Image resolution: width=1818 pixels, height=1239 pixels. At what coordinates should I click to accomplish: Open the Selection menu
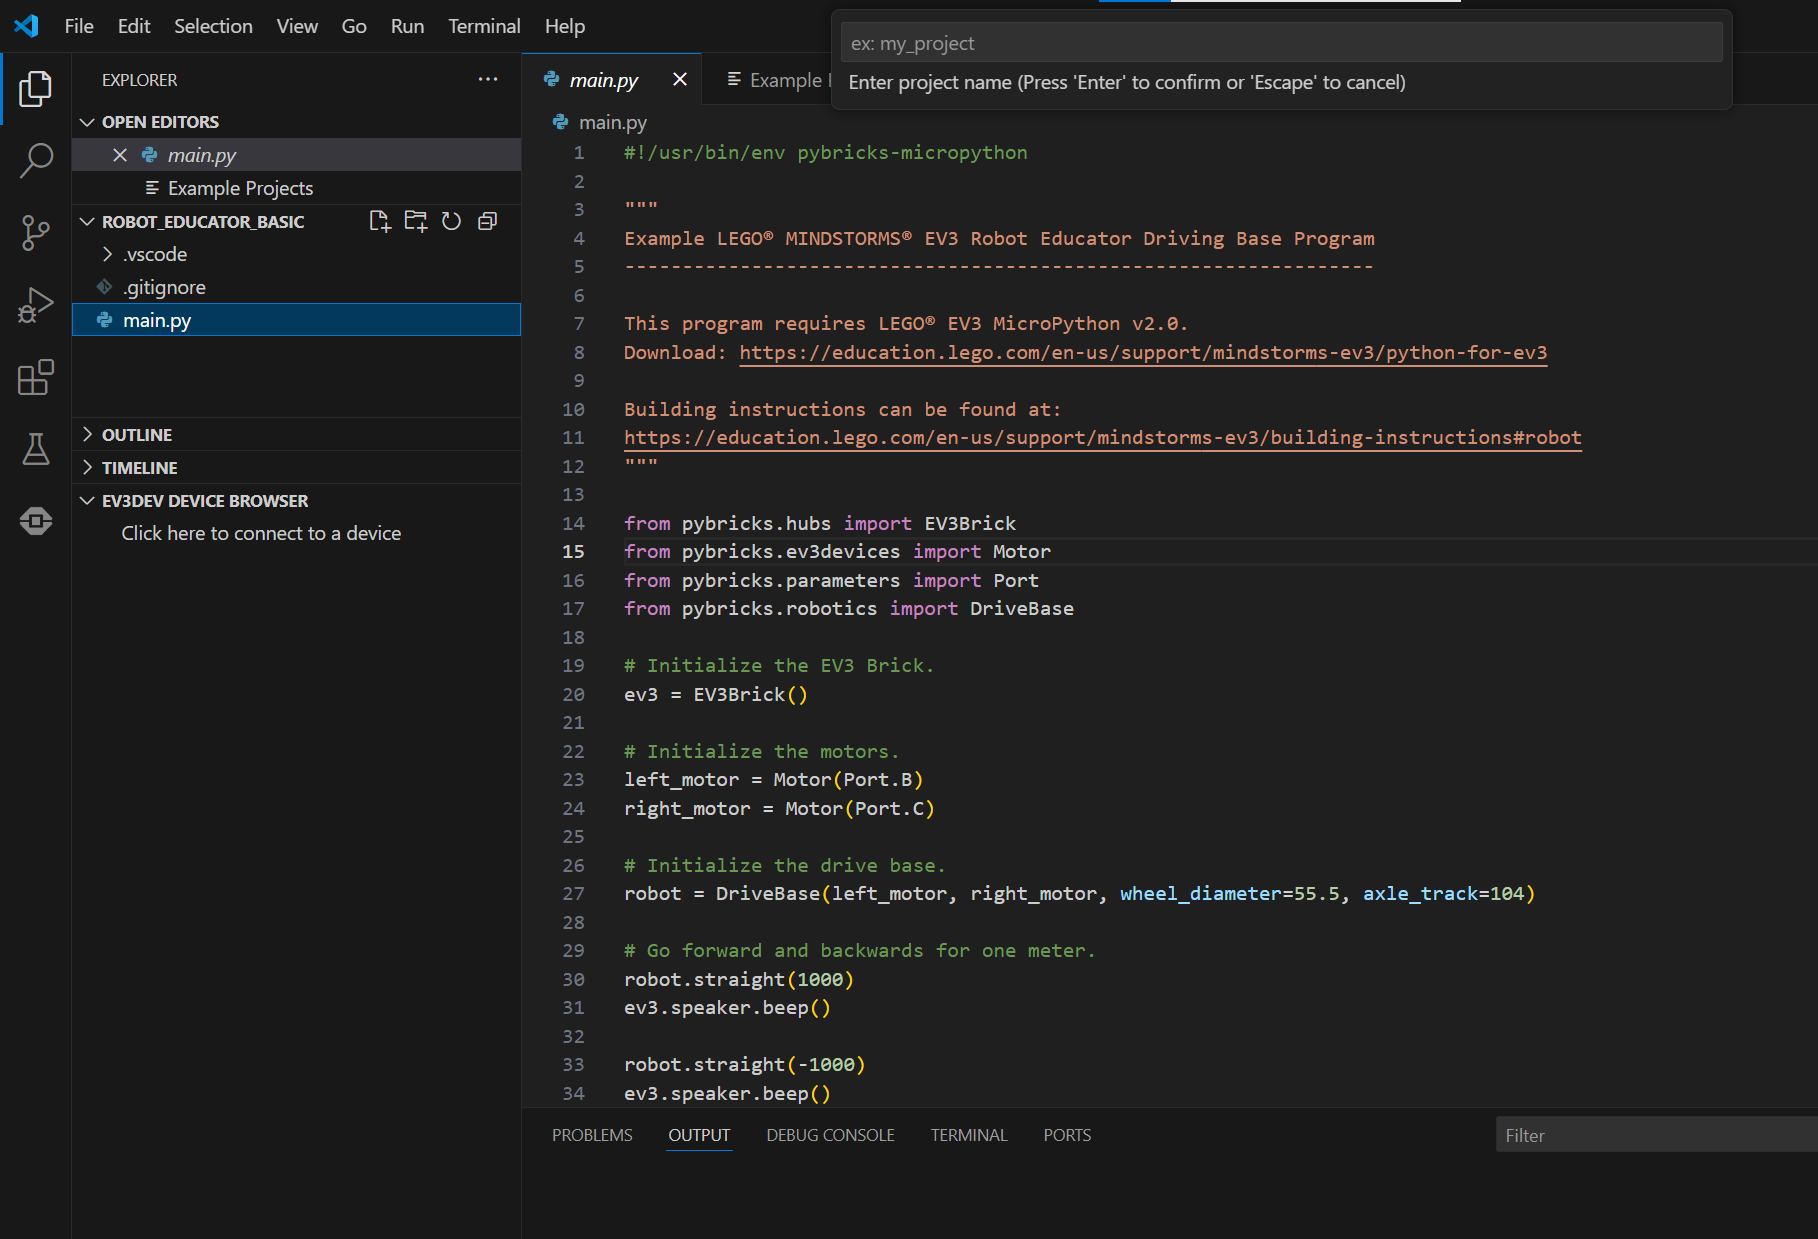click(213, 26)
